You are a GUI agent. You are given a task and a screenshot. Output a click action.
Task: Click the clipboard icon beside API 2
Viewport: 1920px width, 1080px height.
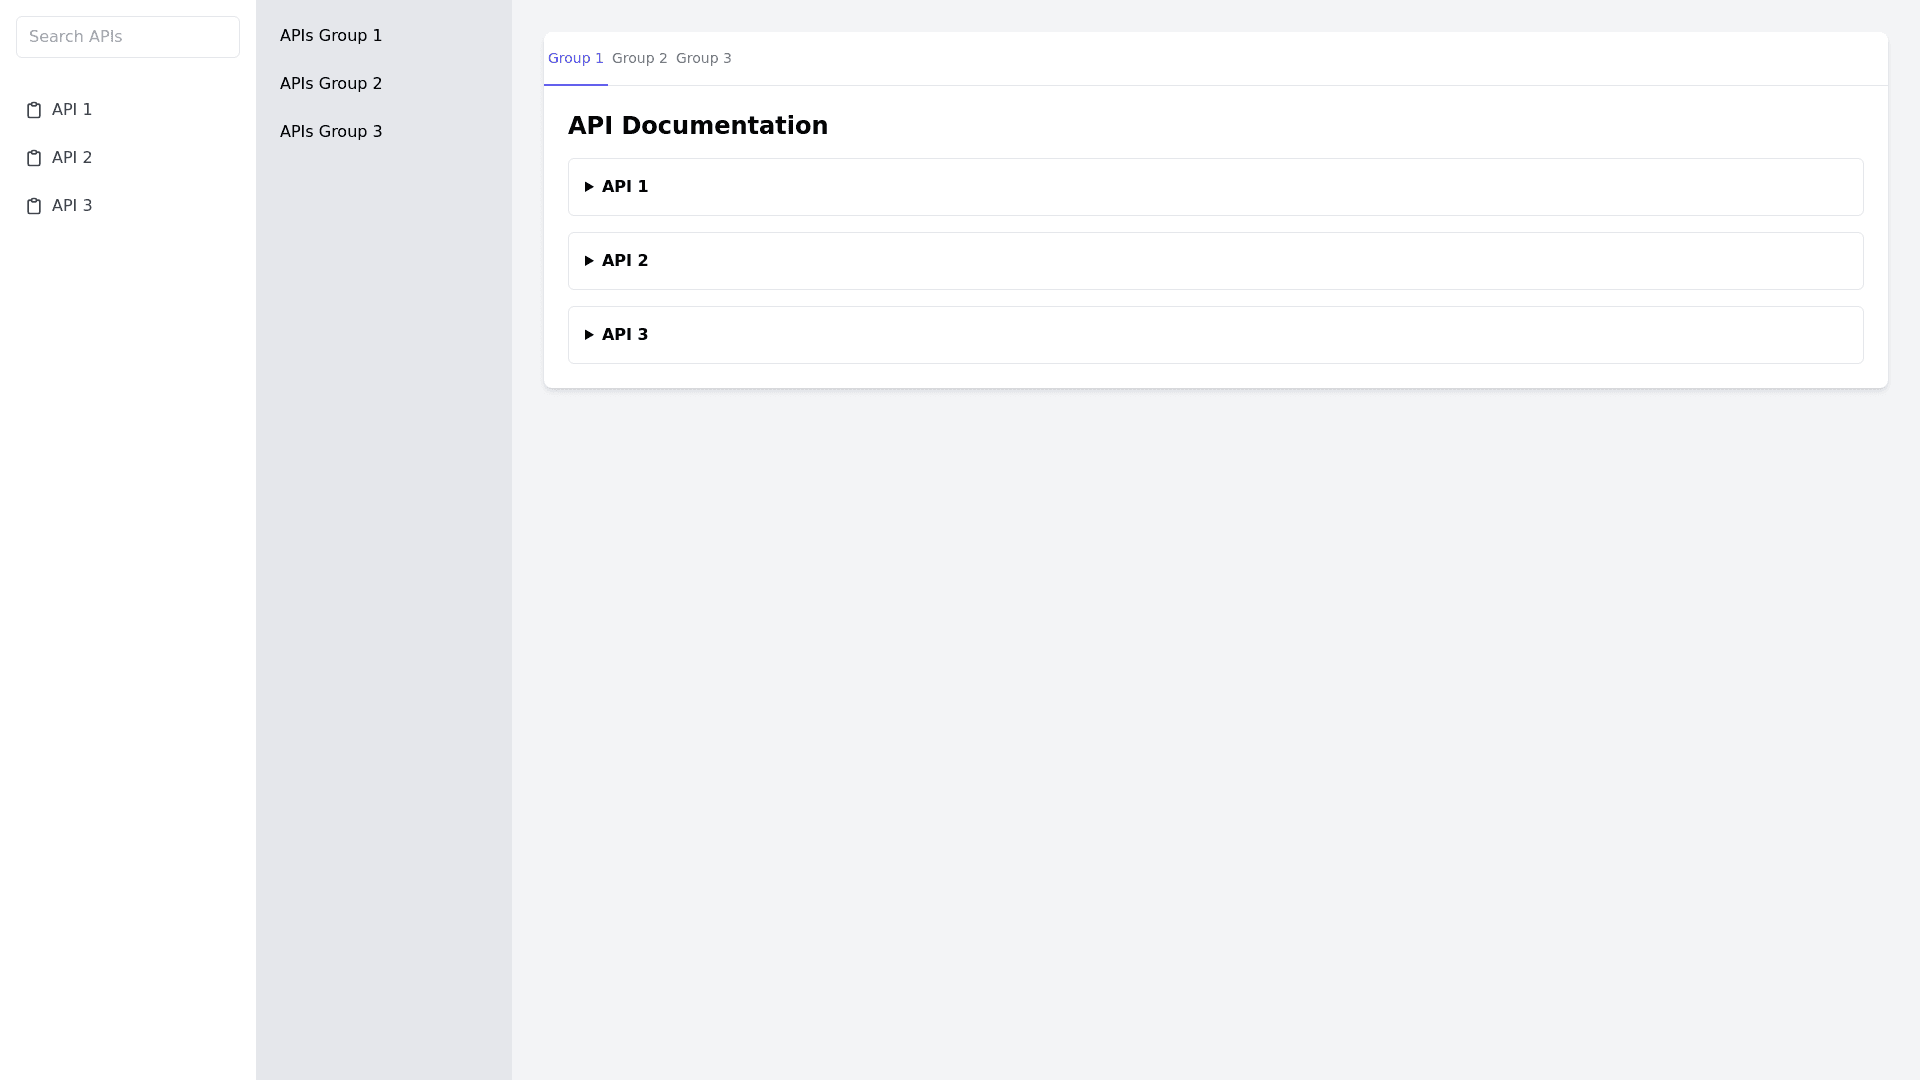point(34,158)
